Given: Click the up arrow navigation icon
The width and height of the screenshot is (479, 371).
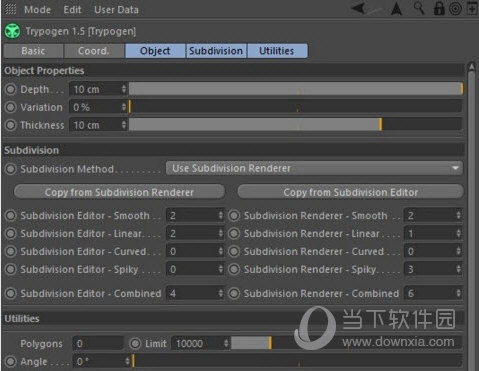Looking at the screenshot, I should [x=396, y=8].
